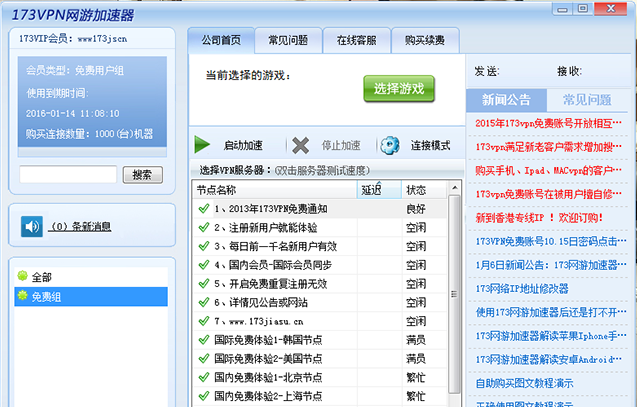The height and width of the screenshot is (407, 637).
Task: Open news 173VPN免费账号10.15日密码
Action: coord(551,241)
